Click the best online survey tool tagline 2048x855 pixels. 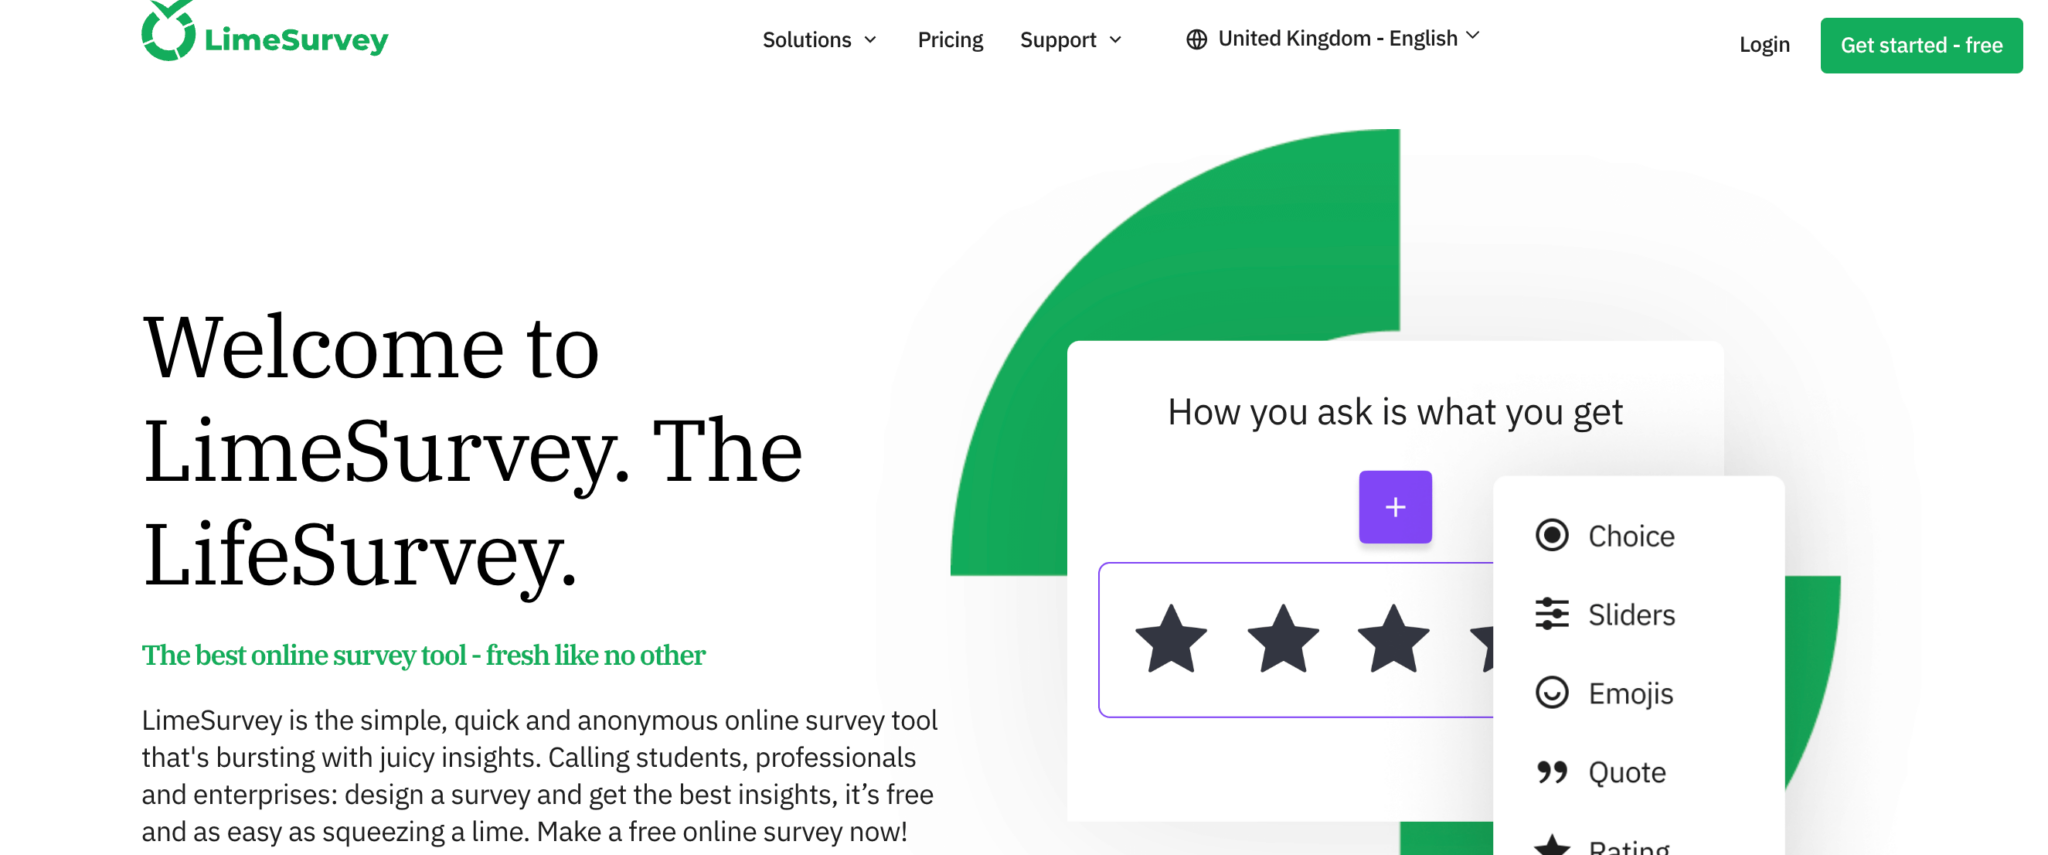pos(423,655)
